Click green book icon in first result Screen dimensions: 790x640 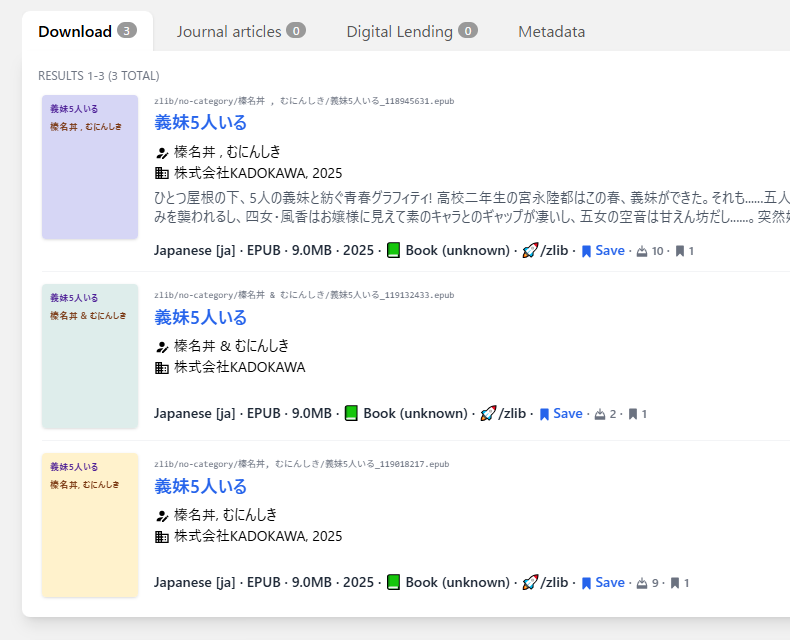click(x=393, y=250)
